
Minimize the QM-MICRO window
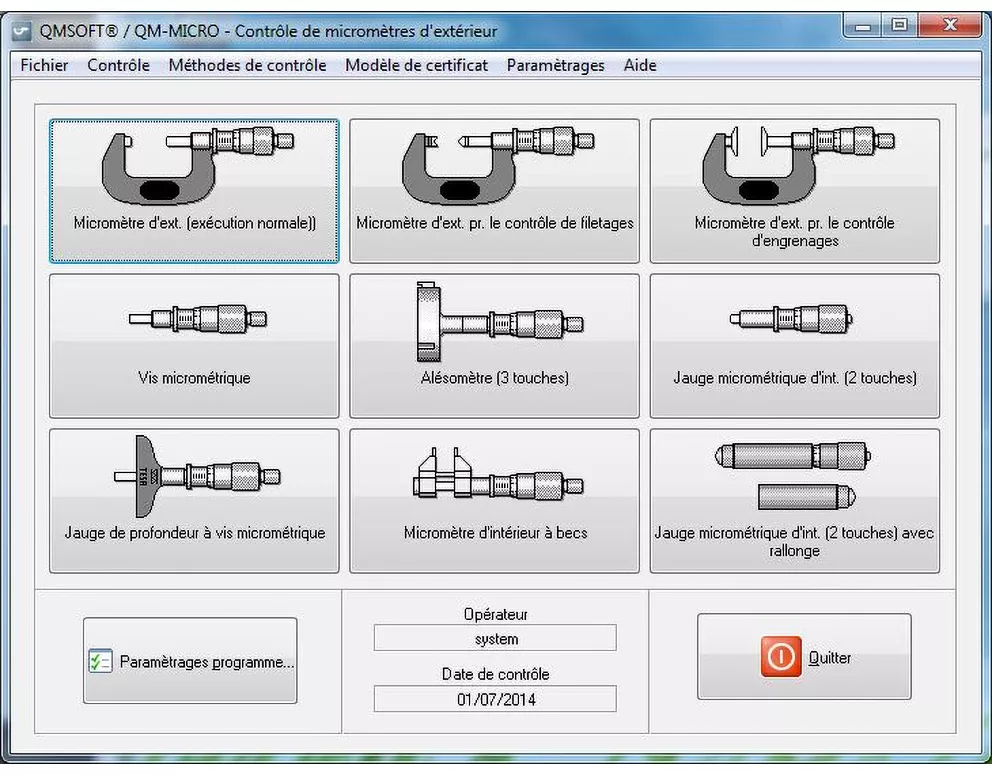pyautogui.click(x=862, y=25)
